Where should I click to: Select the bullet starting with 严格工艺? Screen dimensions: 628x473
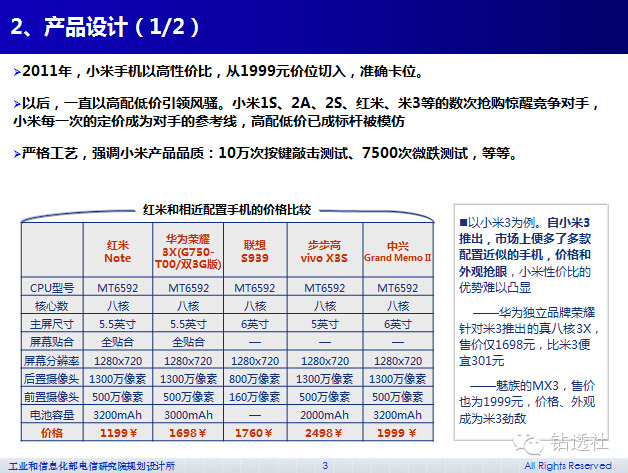[x=266, y=153]
